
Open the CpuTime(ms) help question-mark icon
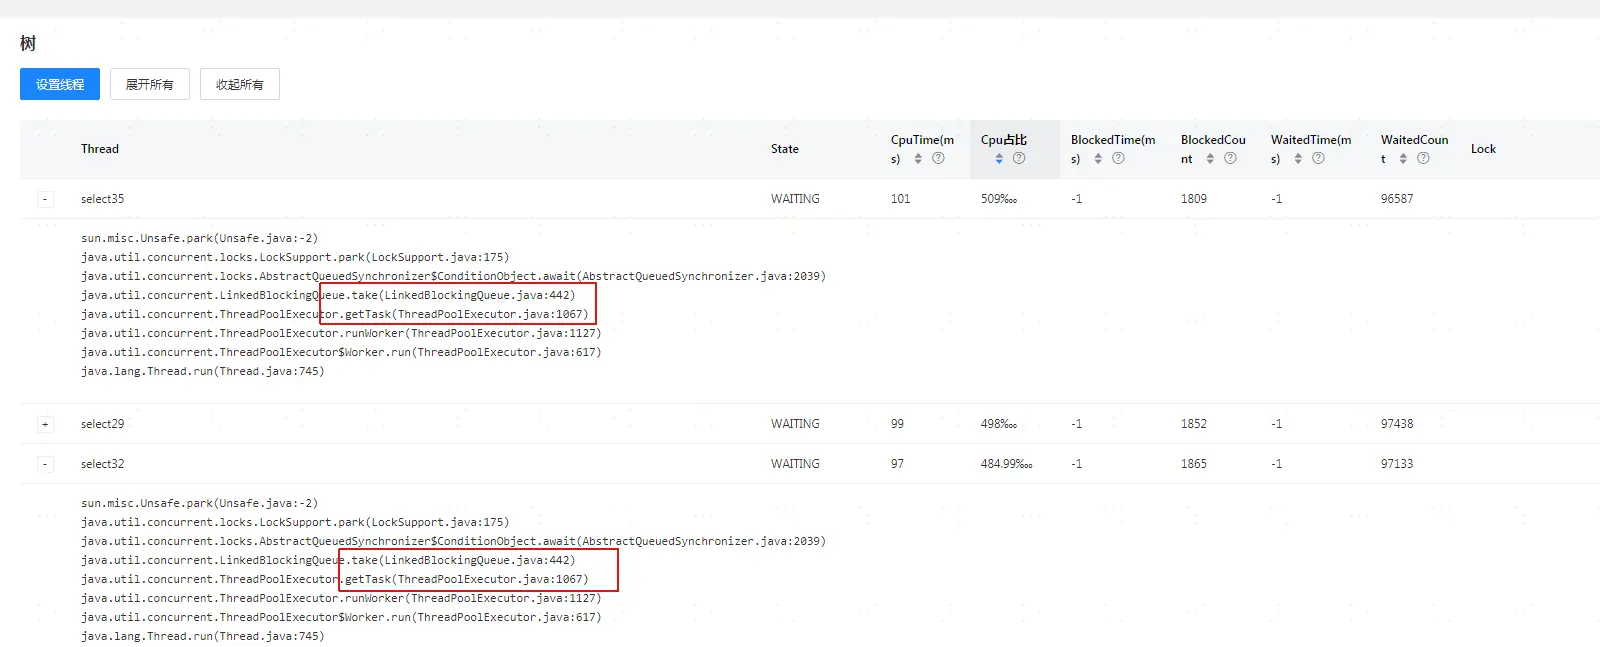coord(938,158)
